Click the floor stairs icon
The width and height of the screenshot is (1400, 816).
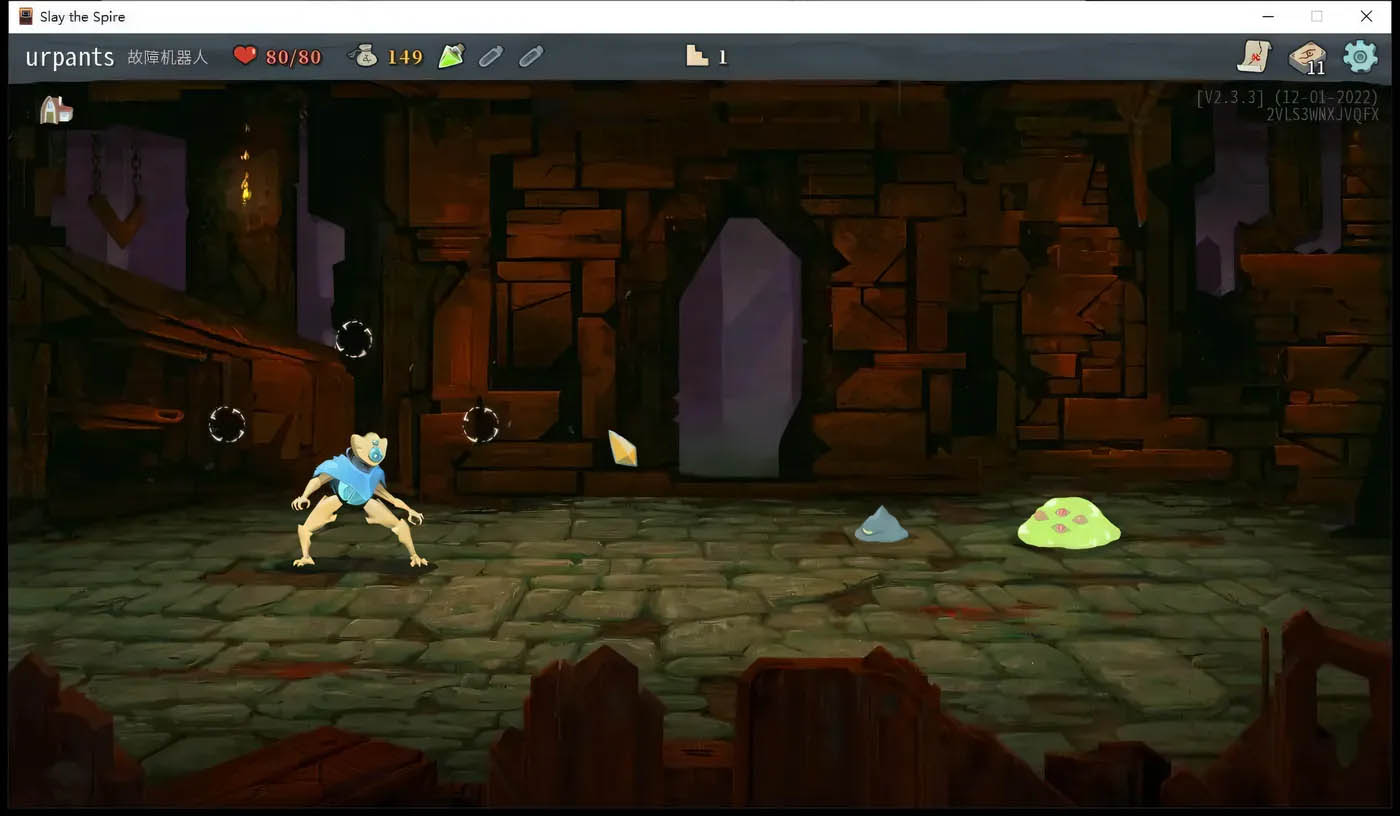click(697, 56)
